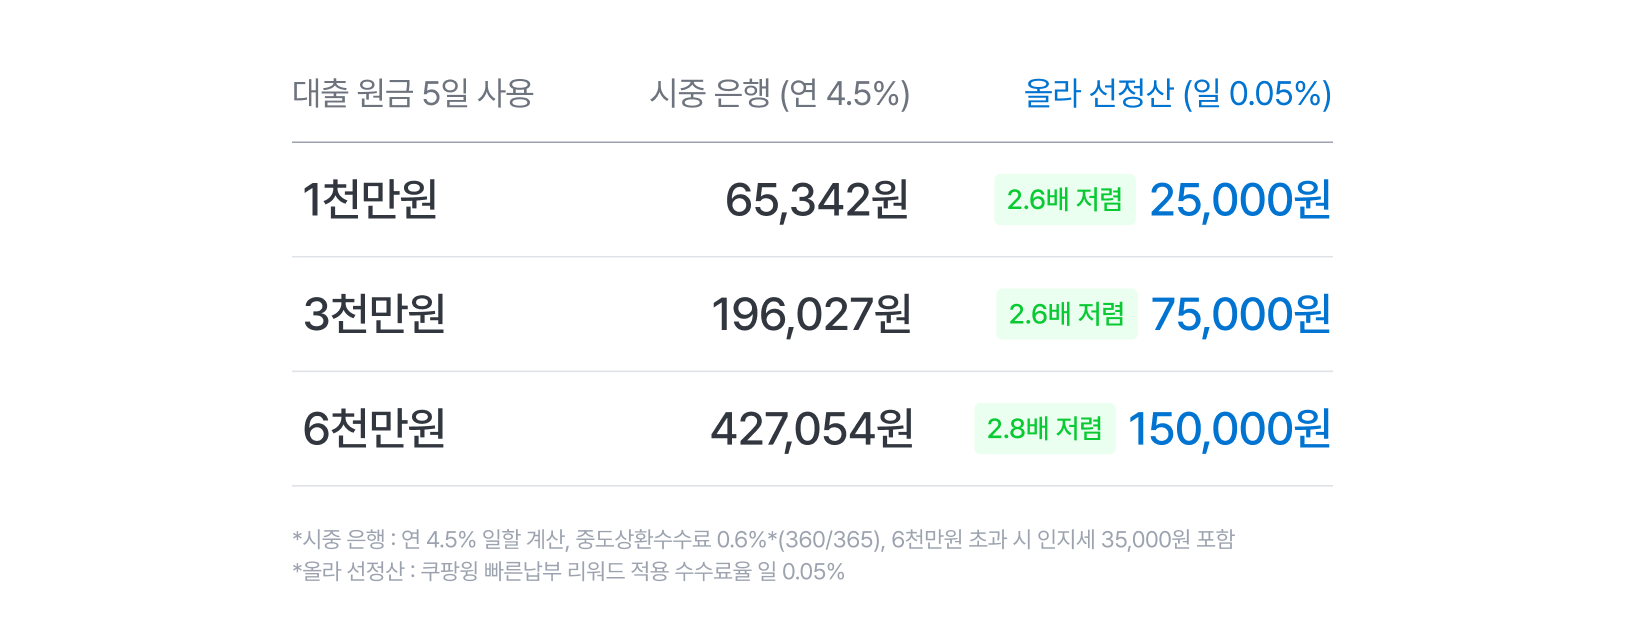Select the 427,054원 bank cost value
Screen dimensions: 1625x634
pos(812,429)
